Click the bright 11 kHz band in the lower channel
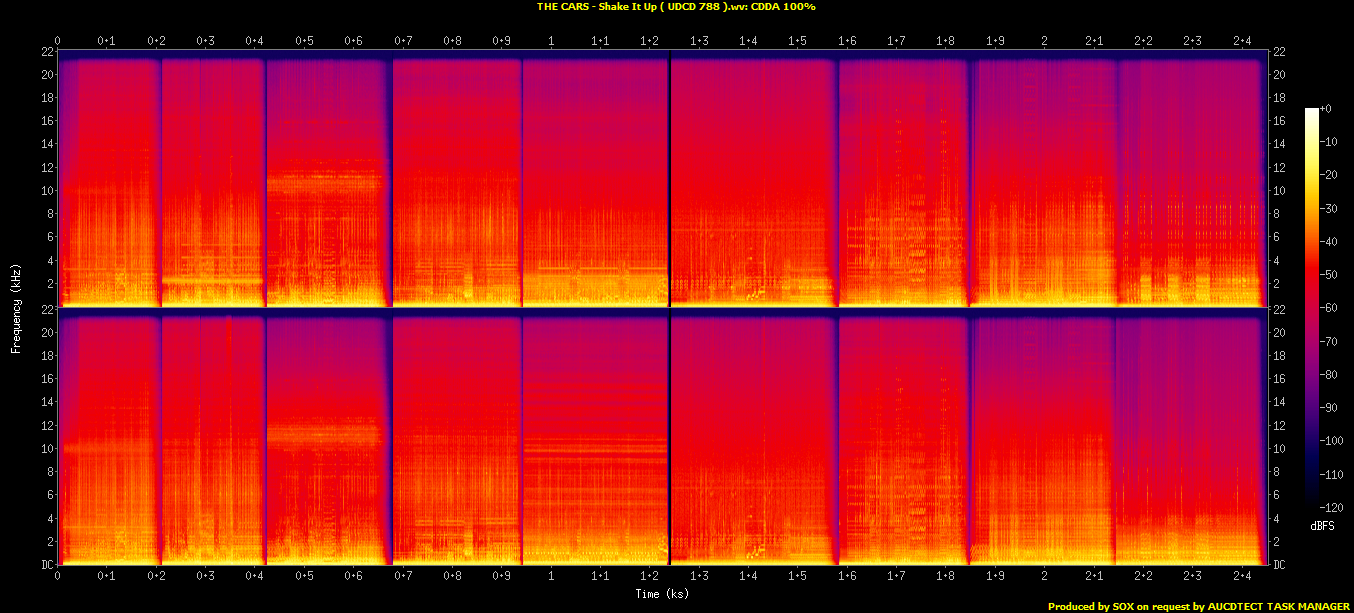Image resolution: width=1354 pixels, height=613 pixels. pyautogui.click(x=325, y=436)
